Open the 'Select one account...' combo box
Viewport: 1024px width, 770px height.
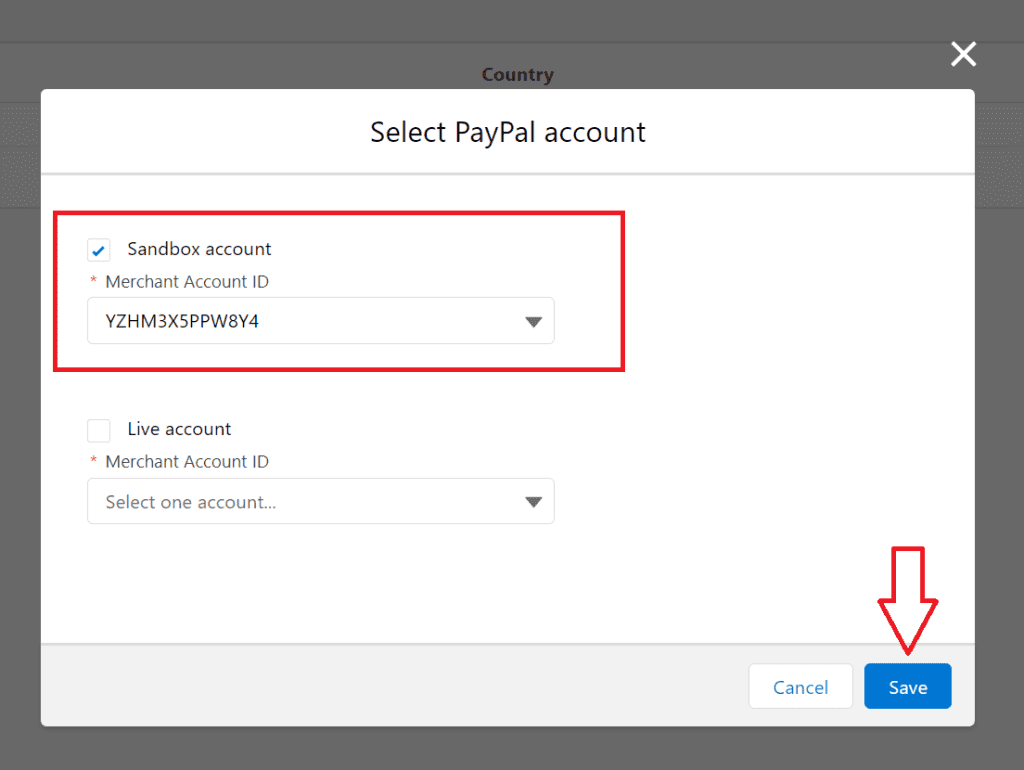(300, 501)
